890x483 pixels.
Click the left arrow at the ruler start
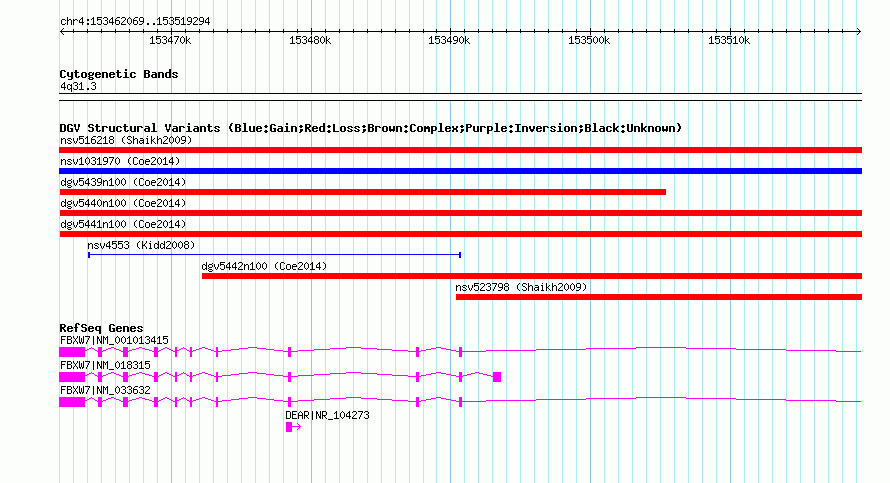click(62, 32)
